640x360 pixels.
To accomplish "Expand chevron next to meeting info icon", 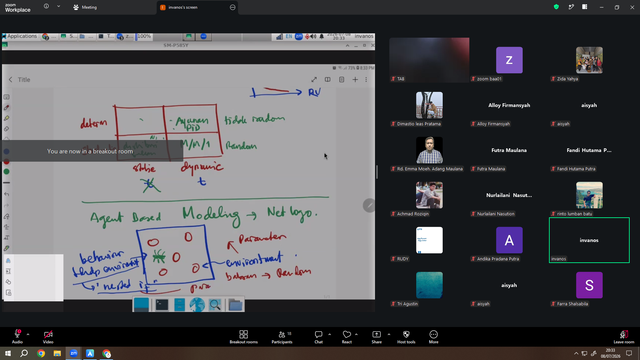I will [58, 6].
